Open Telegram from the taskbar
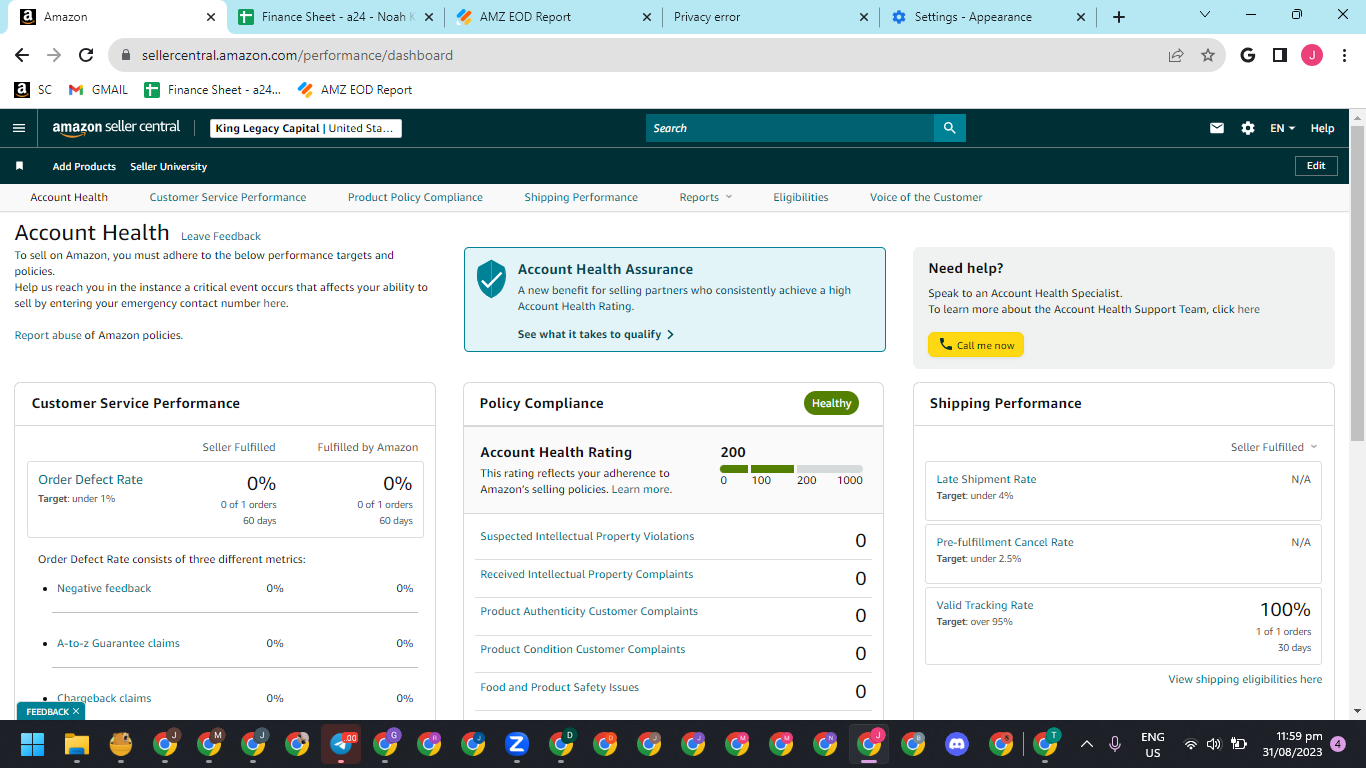This screenshot has height=768, width=1366. tap(341, 744)
